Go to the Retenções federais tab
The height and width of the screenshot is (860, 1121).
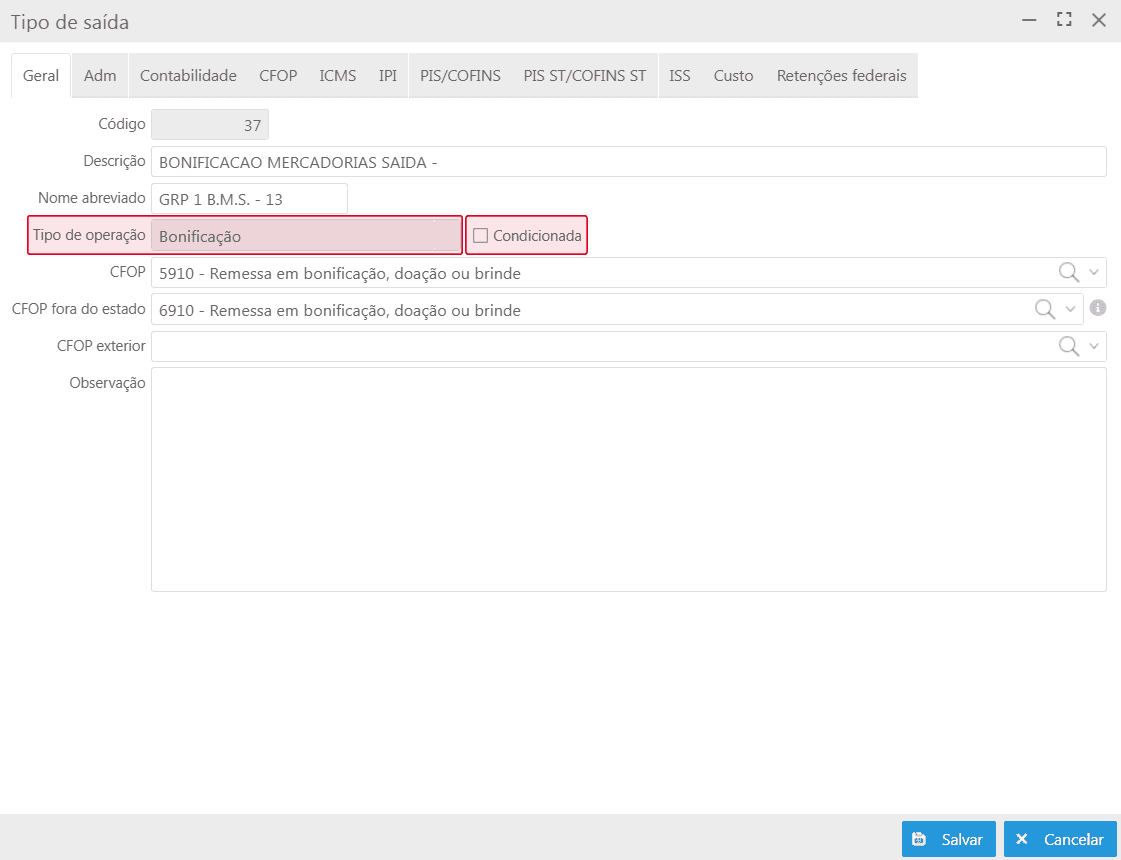point(841,76)
